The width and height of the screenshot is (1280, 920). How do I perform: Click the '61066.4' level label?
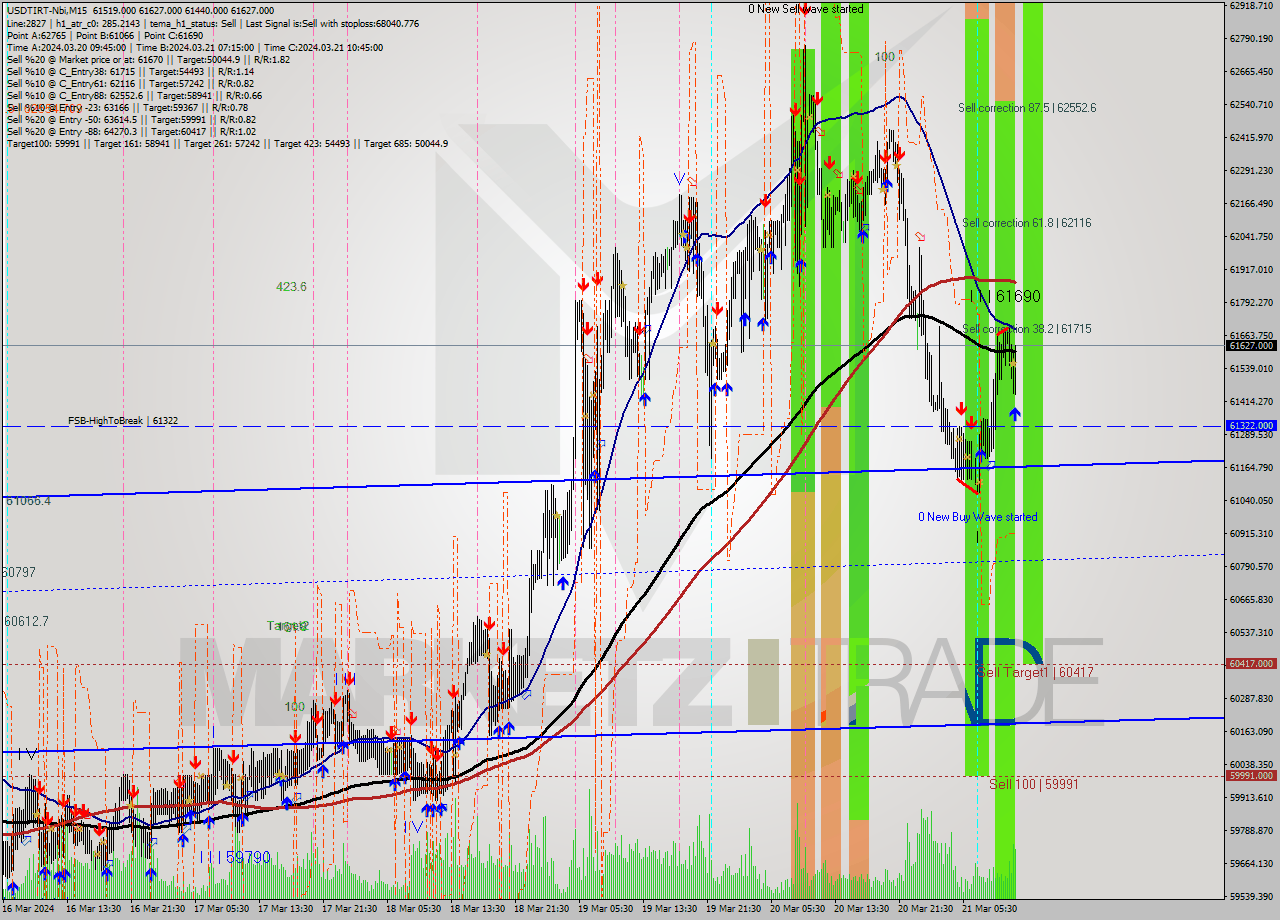pyautogui.click(x=28, y=501)
